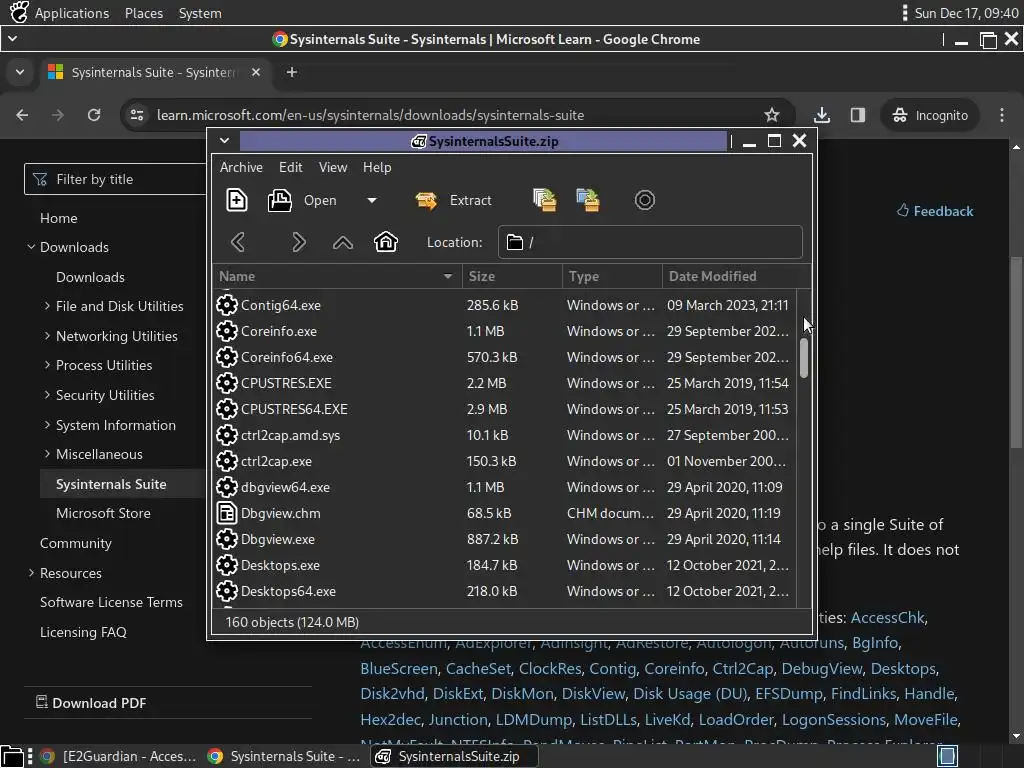Open the recent archives dropdown arrow

pyautogui.click(x=372, y=200)
